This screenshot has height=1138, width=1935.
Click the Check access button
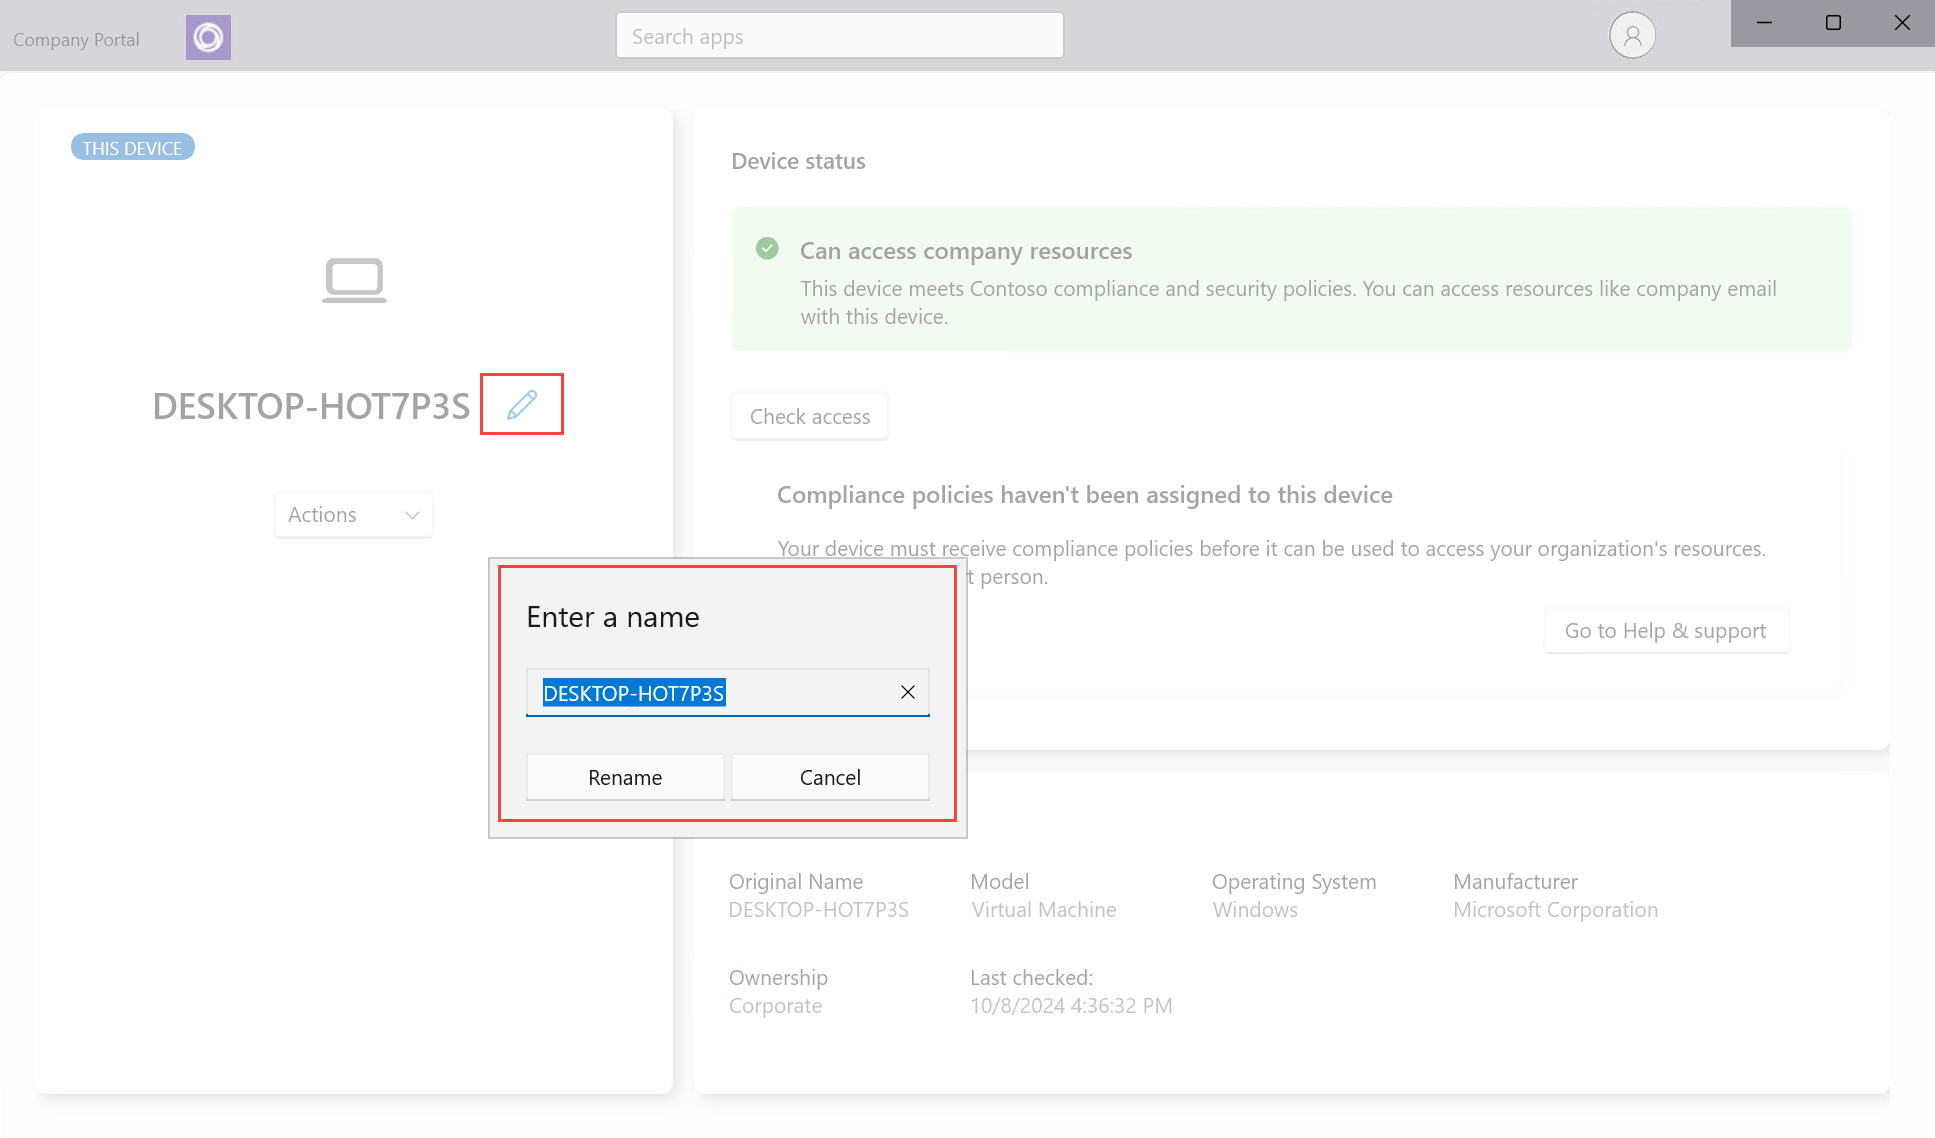[x=808, y=416]
